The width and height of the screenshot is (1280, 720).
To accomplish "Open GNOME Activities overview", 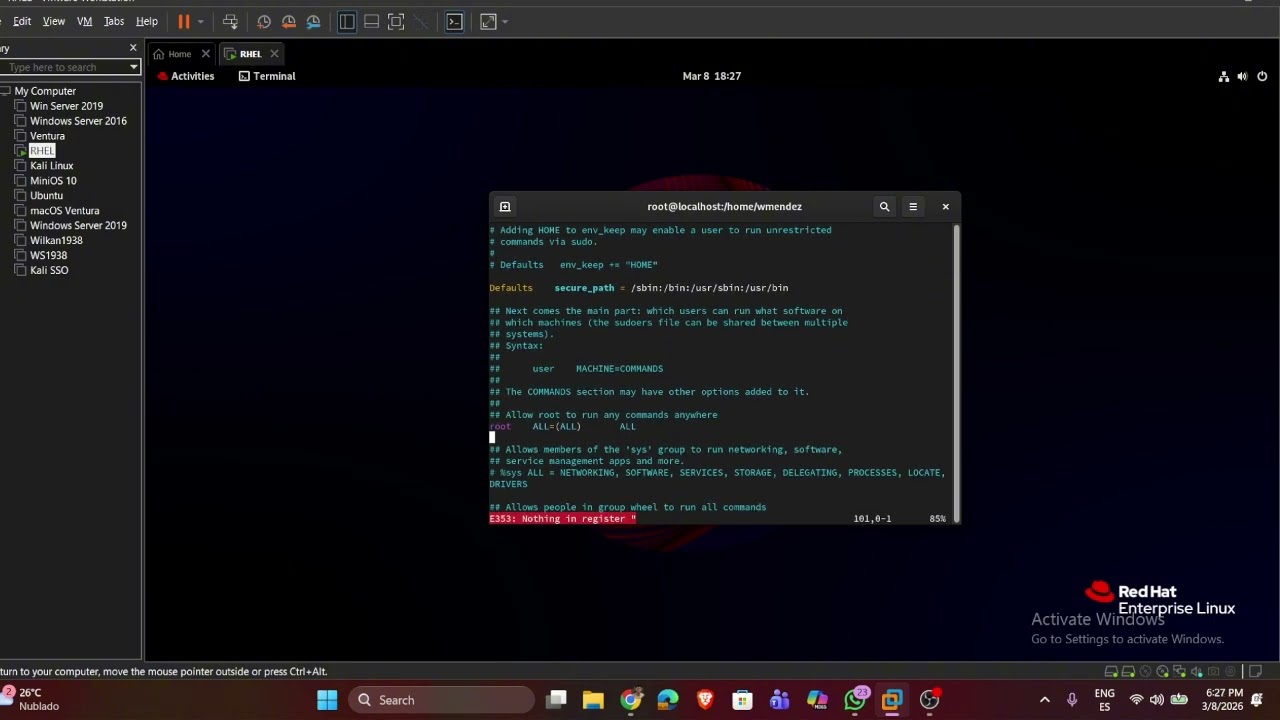I will 186,76.
